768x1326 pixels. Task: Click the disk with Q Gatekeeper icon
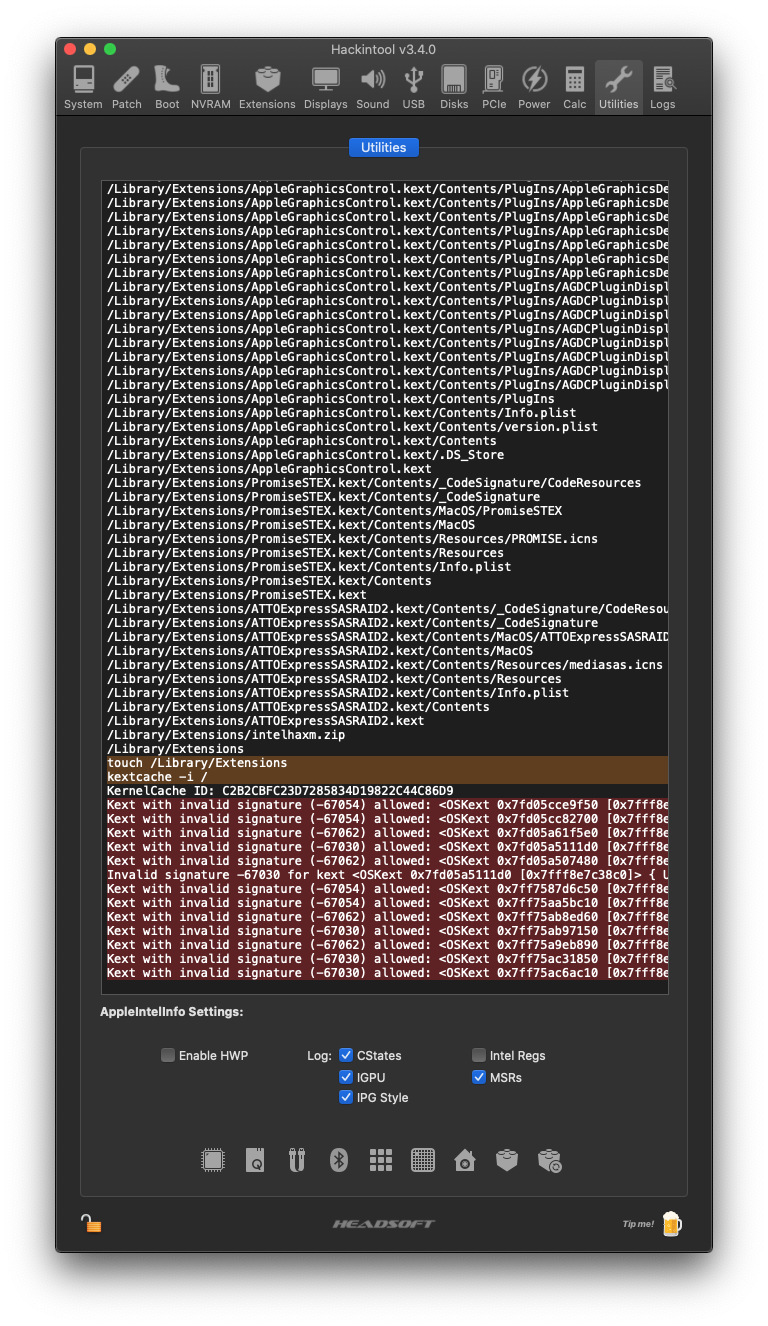pos(255,1160)
